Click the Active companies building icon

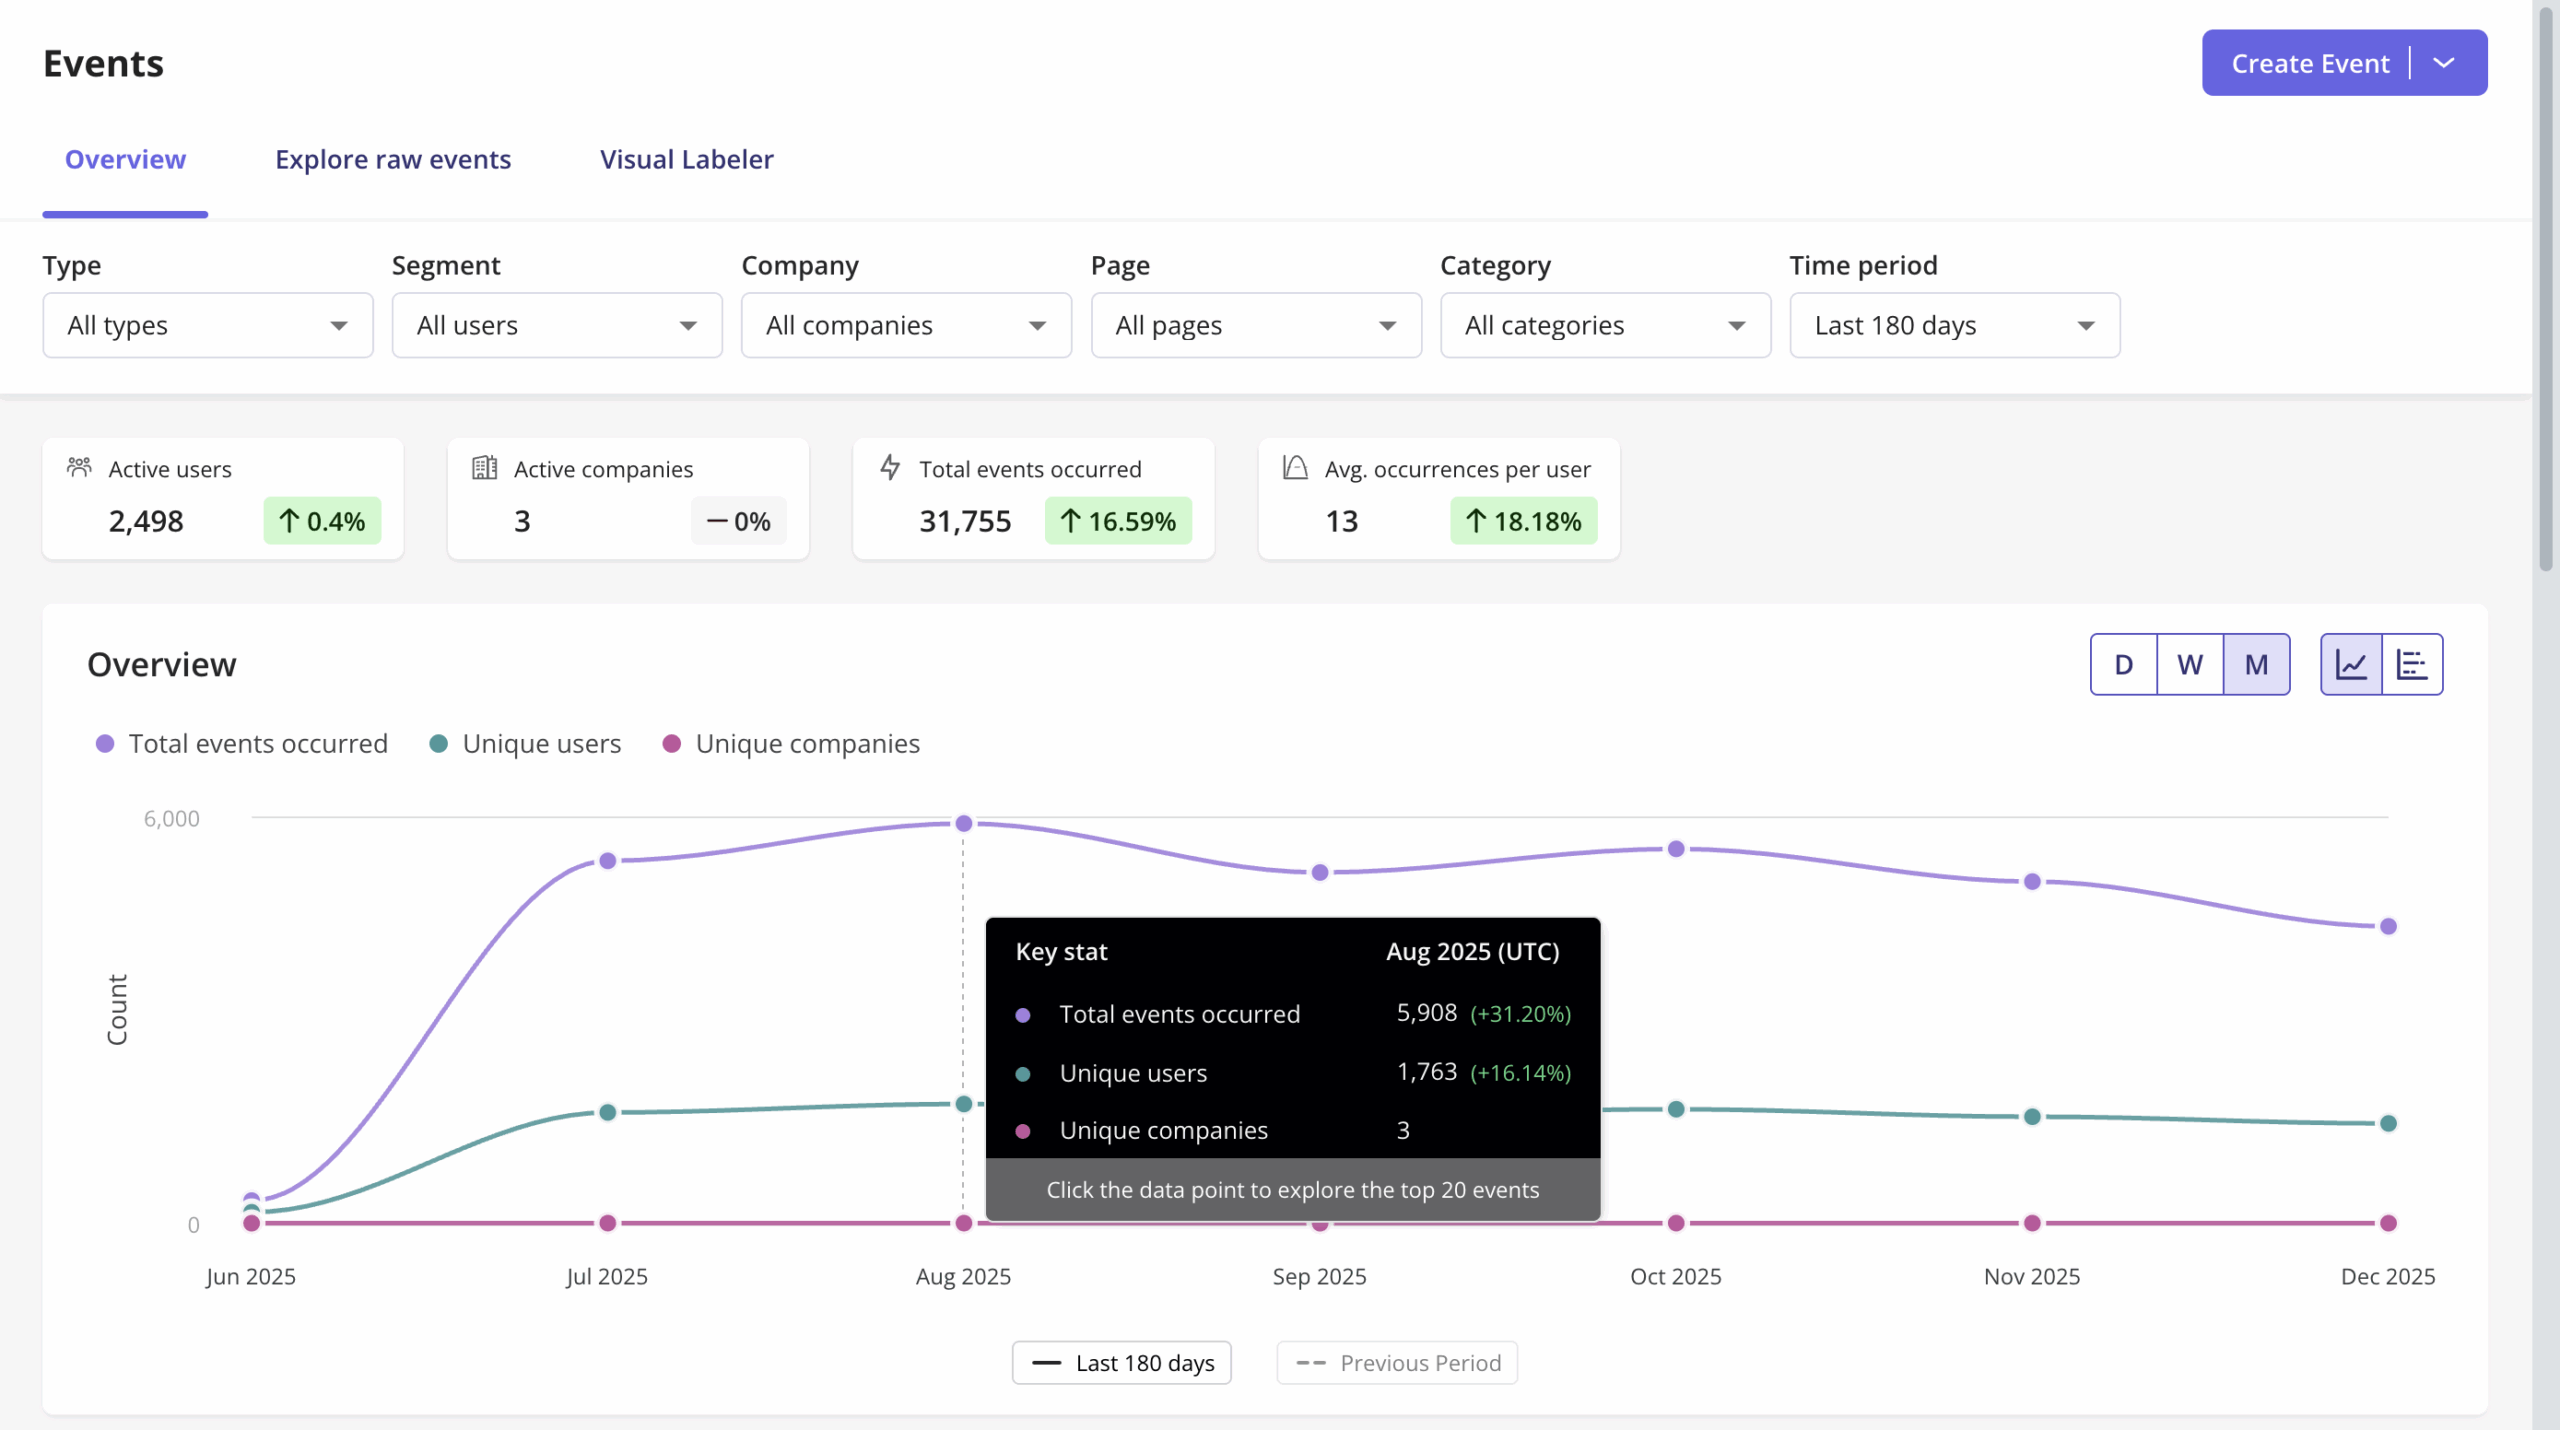tap(486, 466)
